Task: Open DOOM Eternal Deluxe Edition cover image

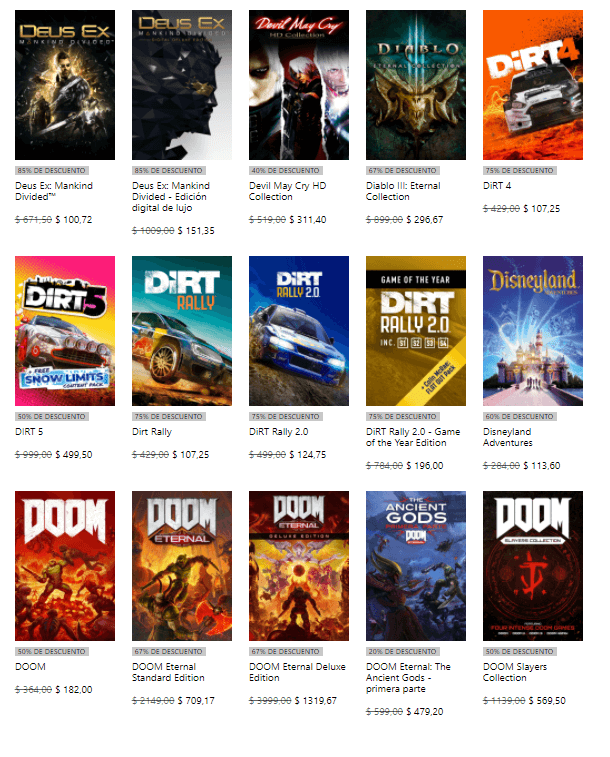Action: pyautogui.click(x=298, y=565)
